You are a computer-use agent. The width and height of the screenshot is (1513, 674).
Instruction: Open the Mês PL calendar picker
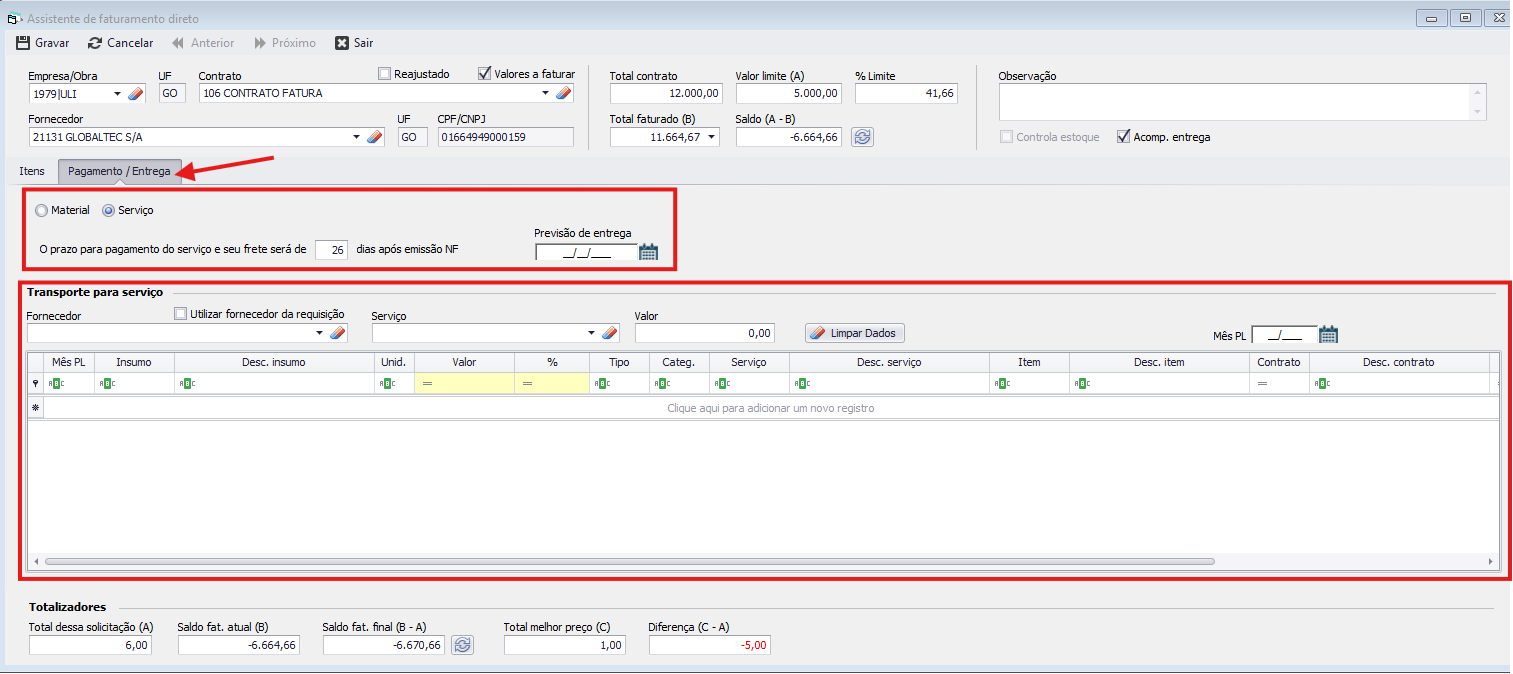tap(1328, 335)
